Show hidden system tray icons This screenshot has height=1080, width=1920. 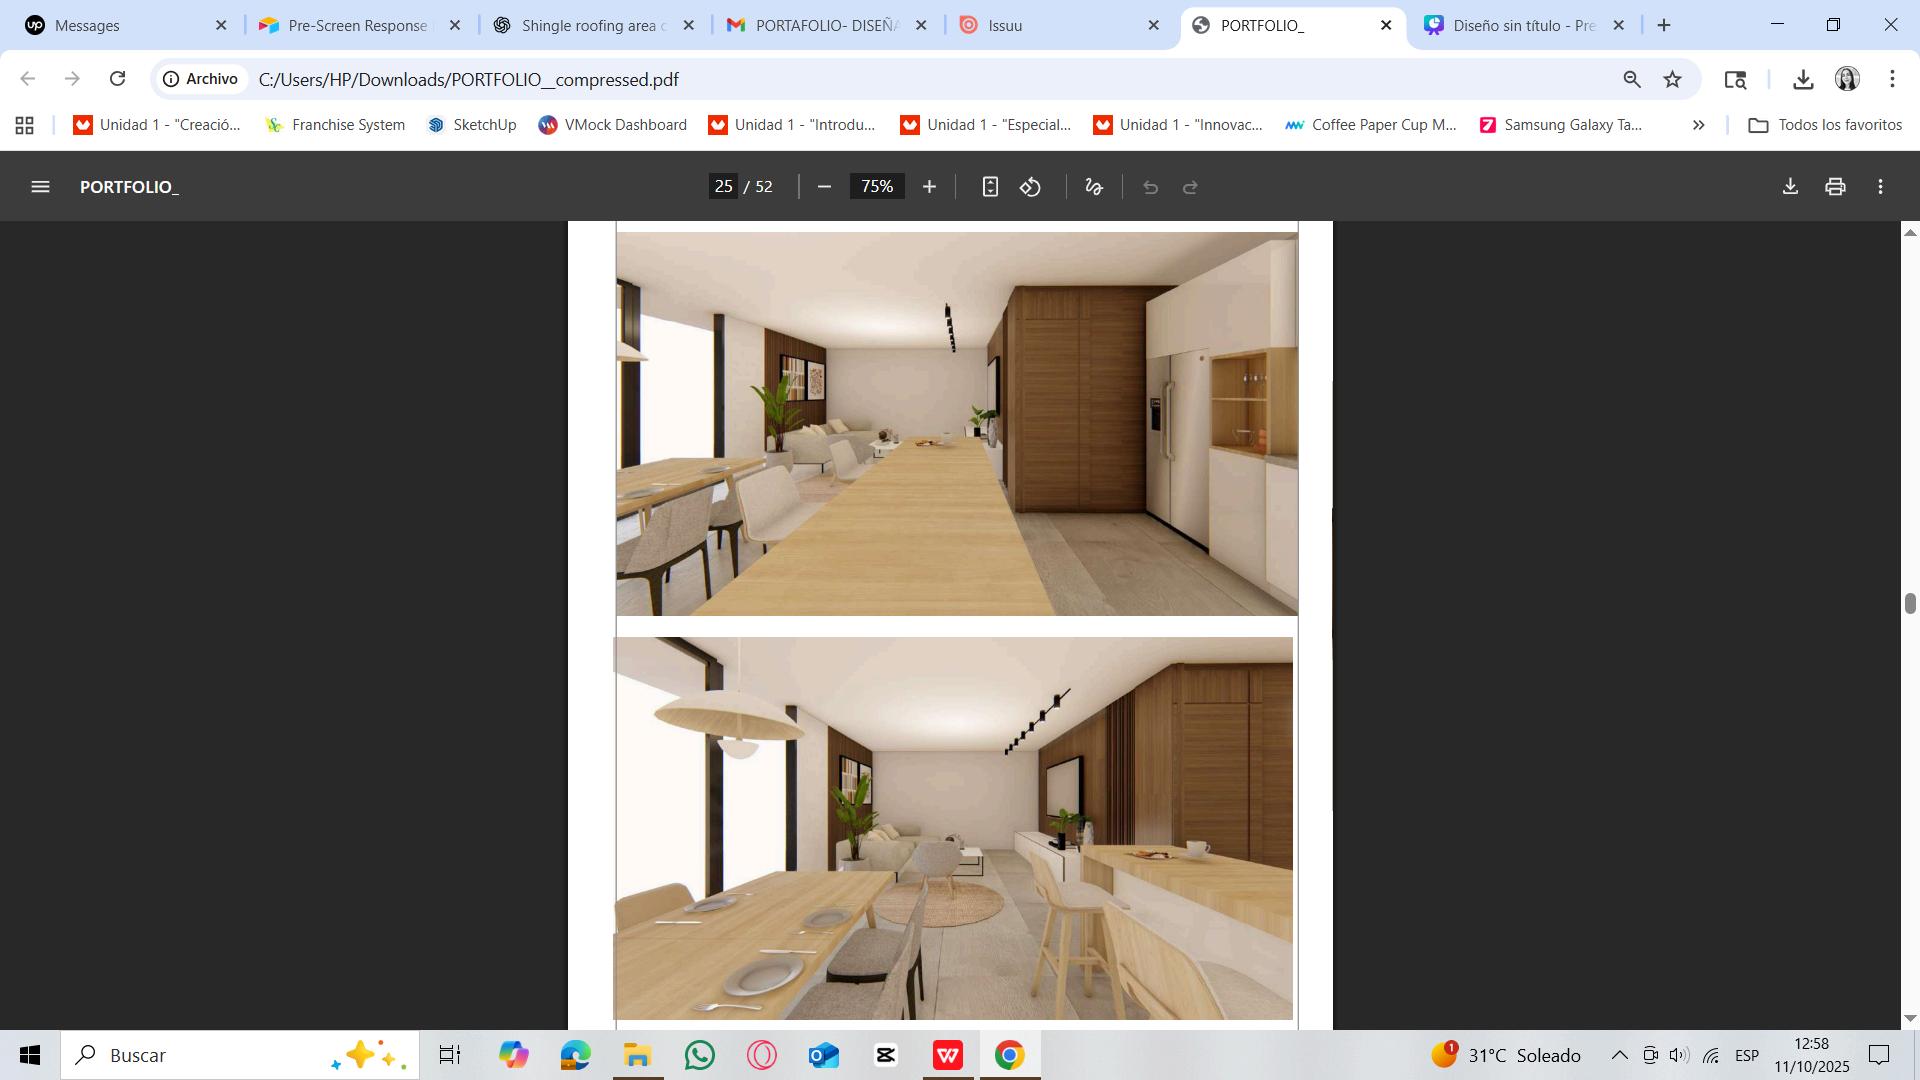[x=1619, y=1055]
